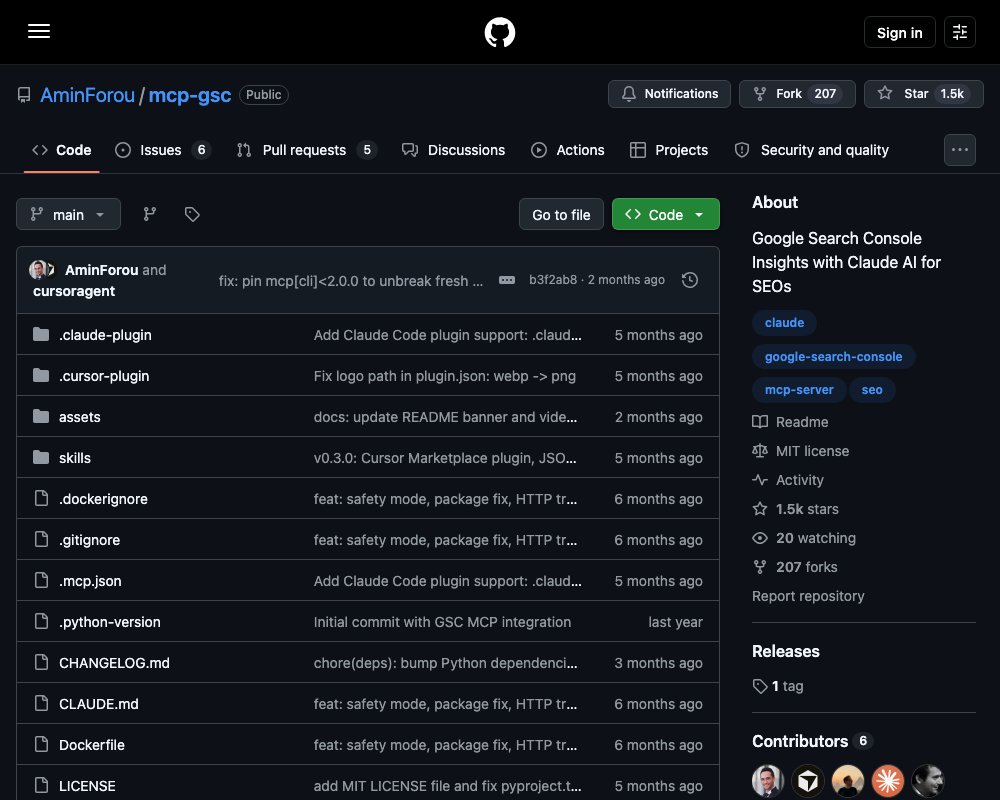Image resolution: width=1000 pixels, height=800 pixels.
Task: Open 'Fix logo path in plugin.json' commit
Action: tap(445, 376)
